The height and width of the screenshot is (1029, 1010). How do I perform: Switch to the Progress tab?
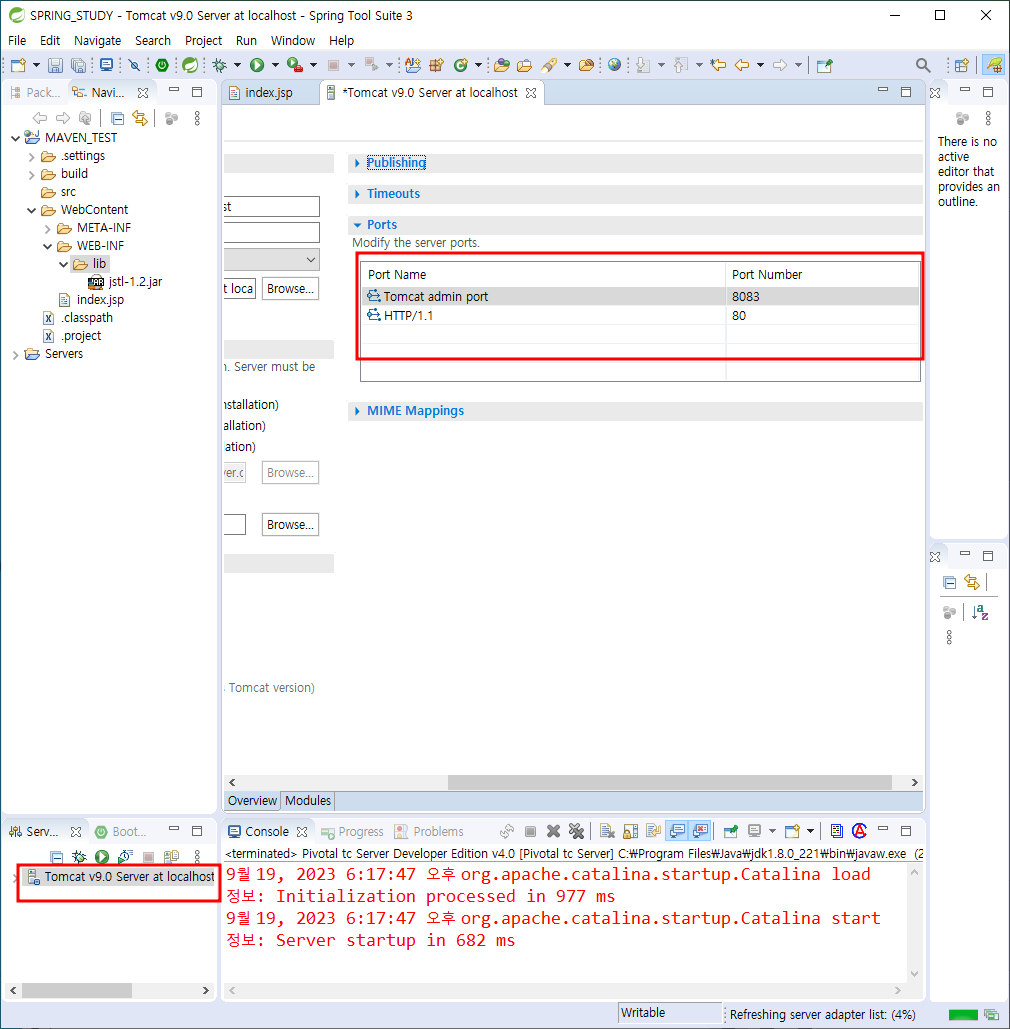[352, 831]
